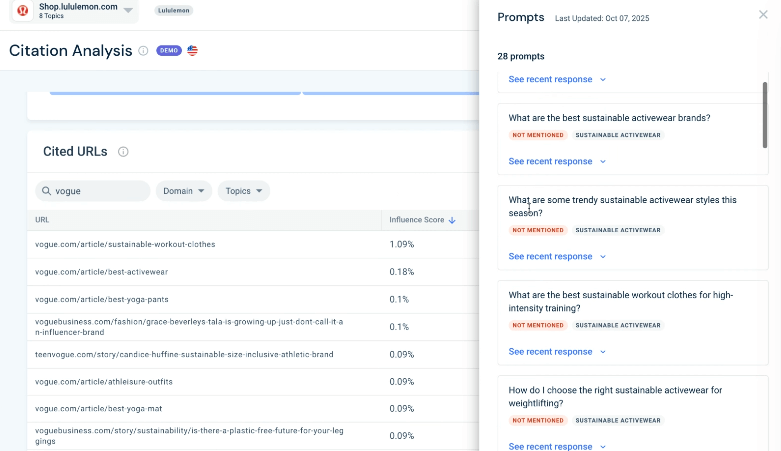The image size is (781, 451).
Task: Expand See recent response for trendy styles prompt
Action: (557, 257)
